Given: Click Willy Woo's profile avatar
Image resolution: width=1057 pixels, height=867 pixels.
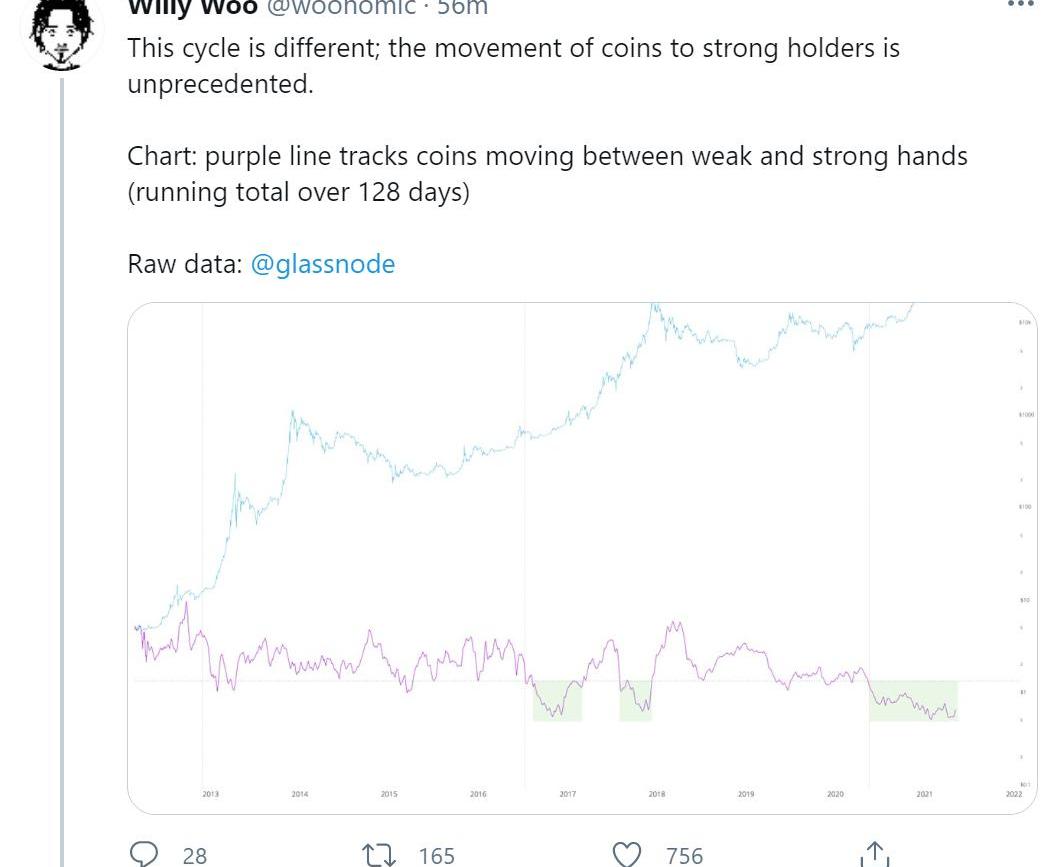Looking at the screenshot, I should (x=62, y=32).
